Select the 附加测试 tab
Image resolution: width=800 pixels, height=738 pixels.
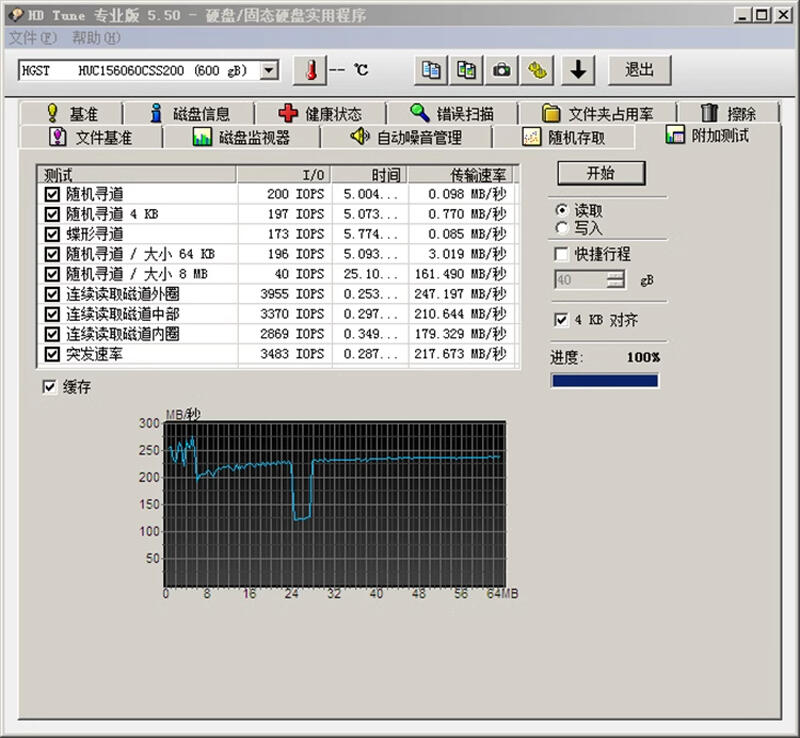pyautogui.click(x=708, y=135)
